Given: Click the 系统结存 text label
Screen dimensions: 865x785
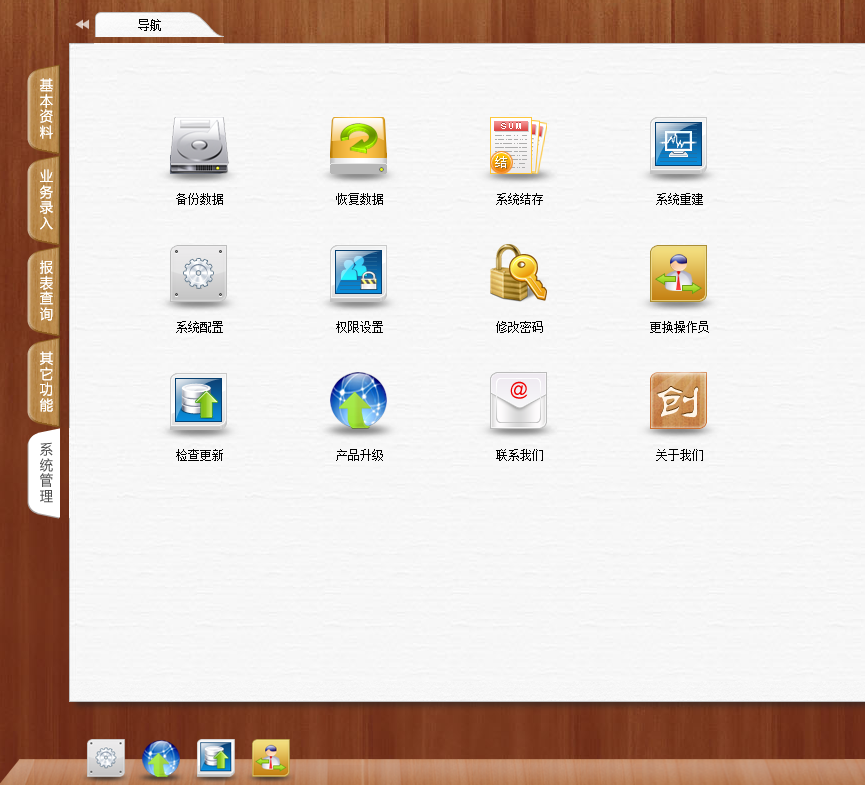Looking at the screenshot, I should point(519,199).
